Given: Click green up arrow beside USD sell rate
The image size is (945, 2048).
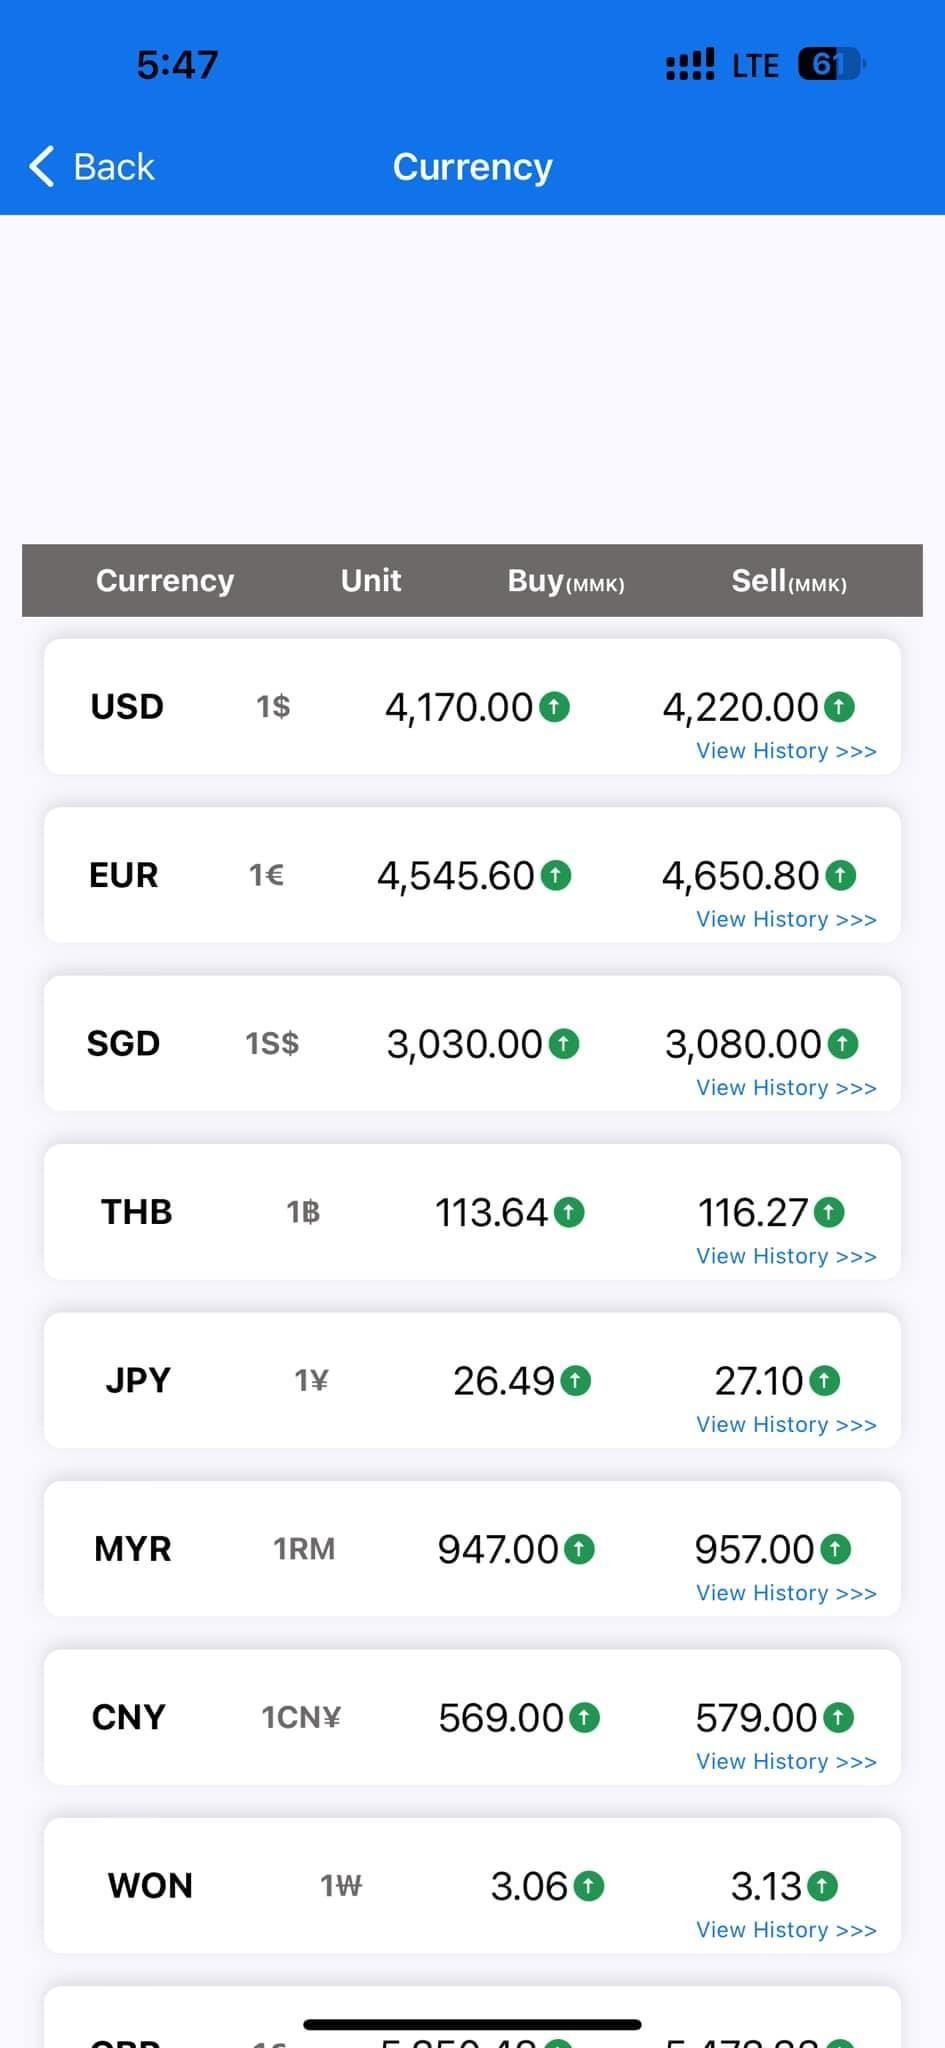Looking at the screenshot, I should (839, 707).
